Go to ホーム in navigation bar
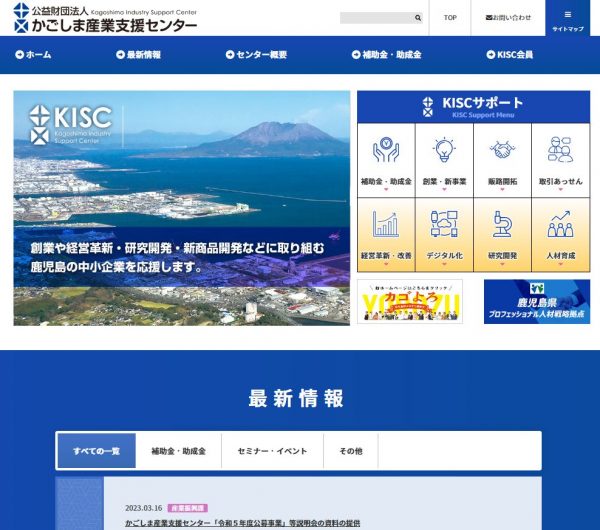This screenshot has width=600, height=530. pos(33,55)
